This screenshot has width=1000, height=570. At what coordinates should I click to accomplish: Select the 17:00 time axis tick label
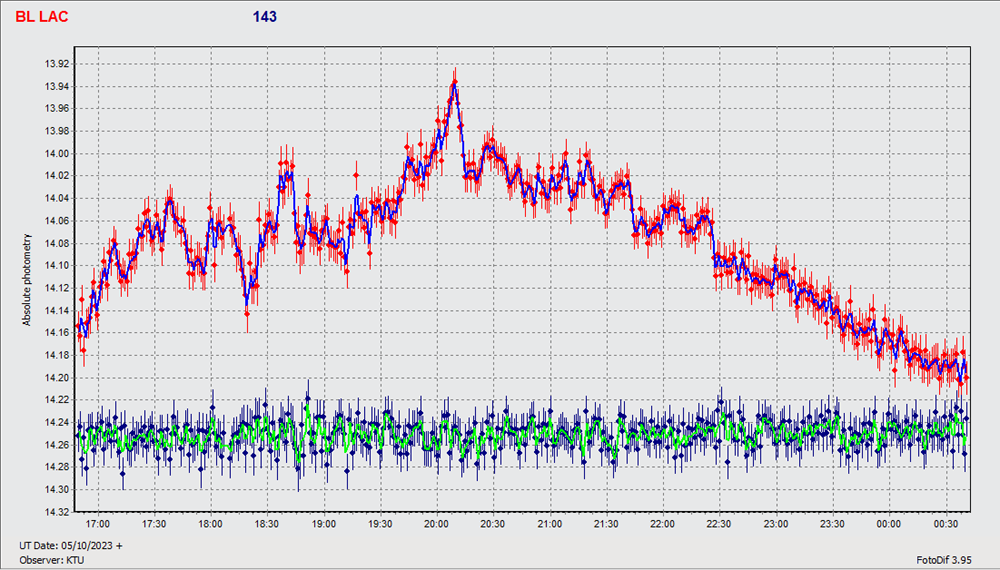[x=97, y=523]
